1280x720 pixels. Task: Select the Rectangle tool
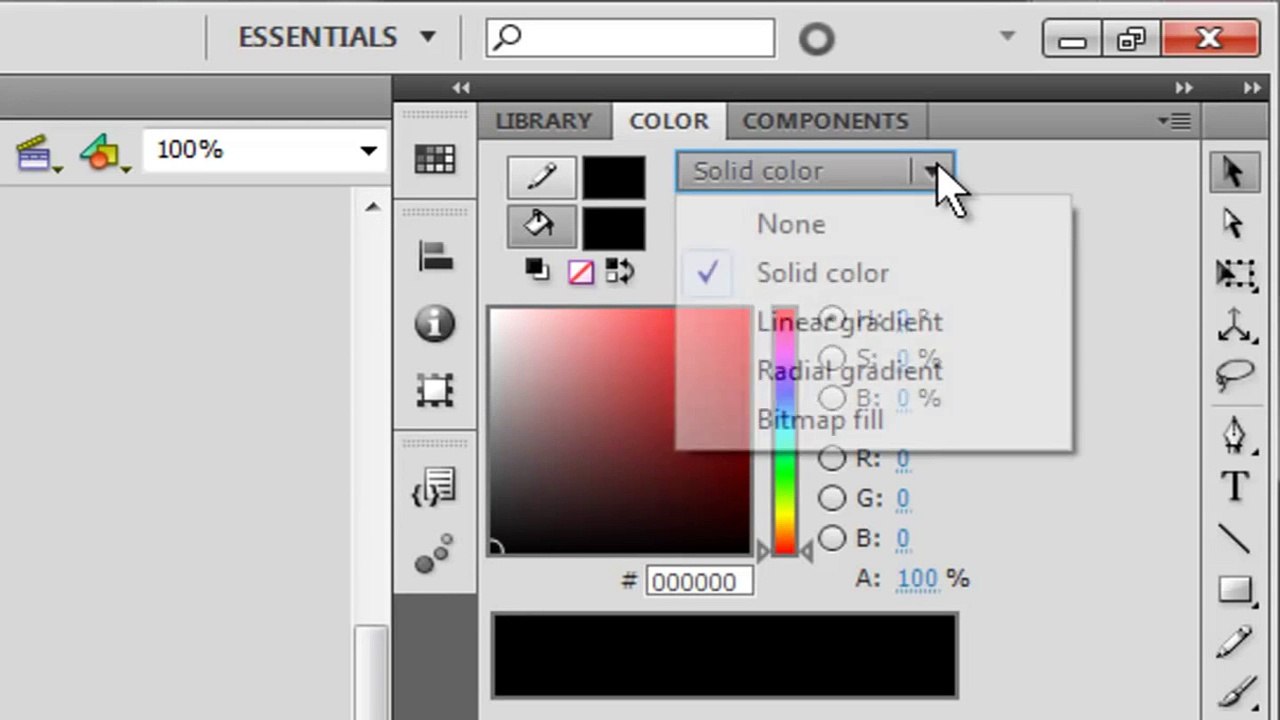[1235, 591]
